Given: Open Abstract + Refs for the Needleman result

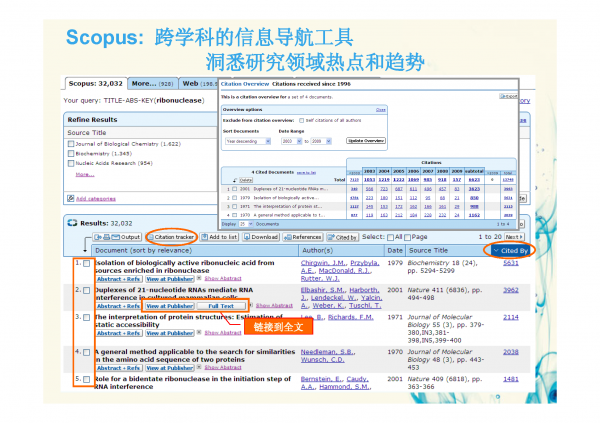Looking at the screenshot, I should tap(119, 368).
